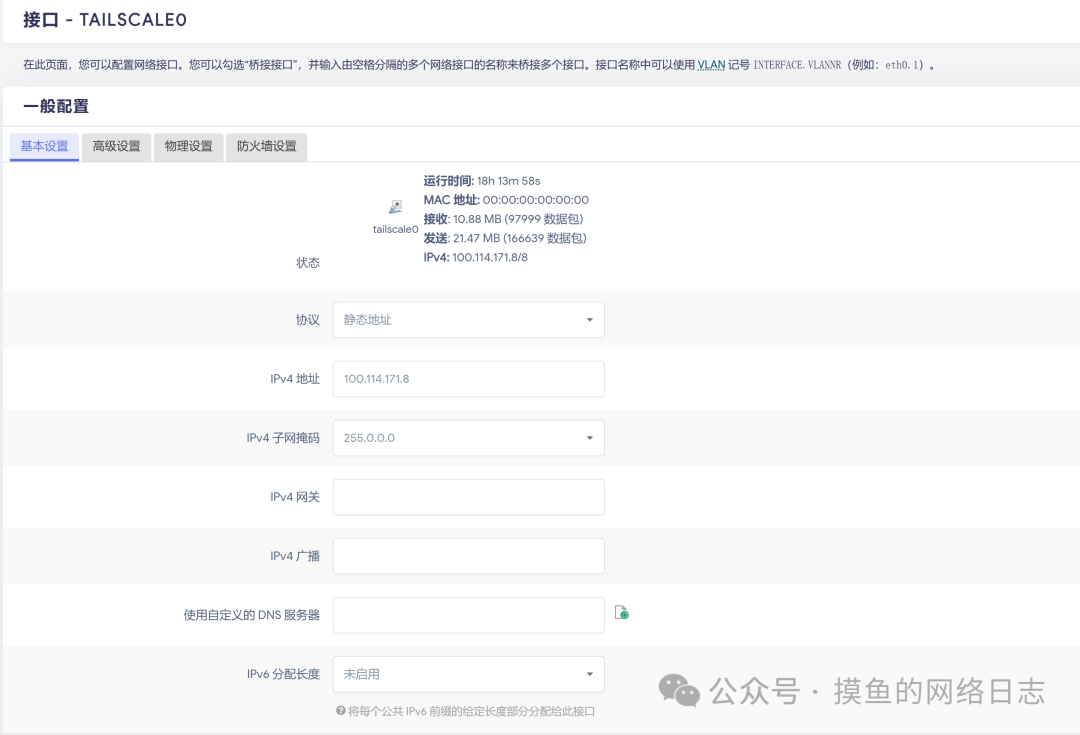
Task: Select the IPv4 广播 input field
Action: pos(468,556)
